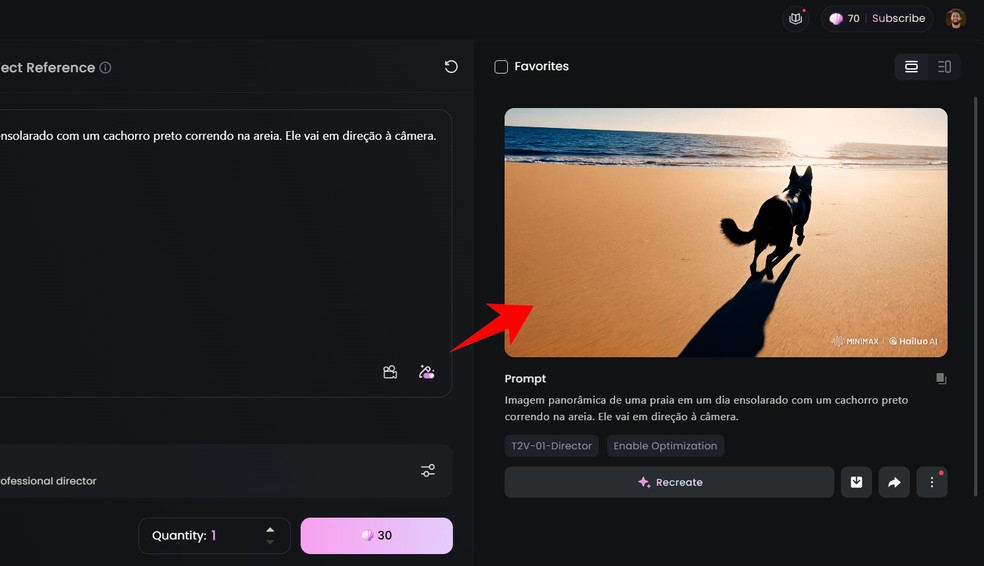This screenshot has width=984, height=566.
Task: Reset the prompt with the refresh icon
Action: coord(451,67)
